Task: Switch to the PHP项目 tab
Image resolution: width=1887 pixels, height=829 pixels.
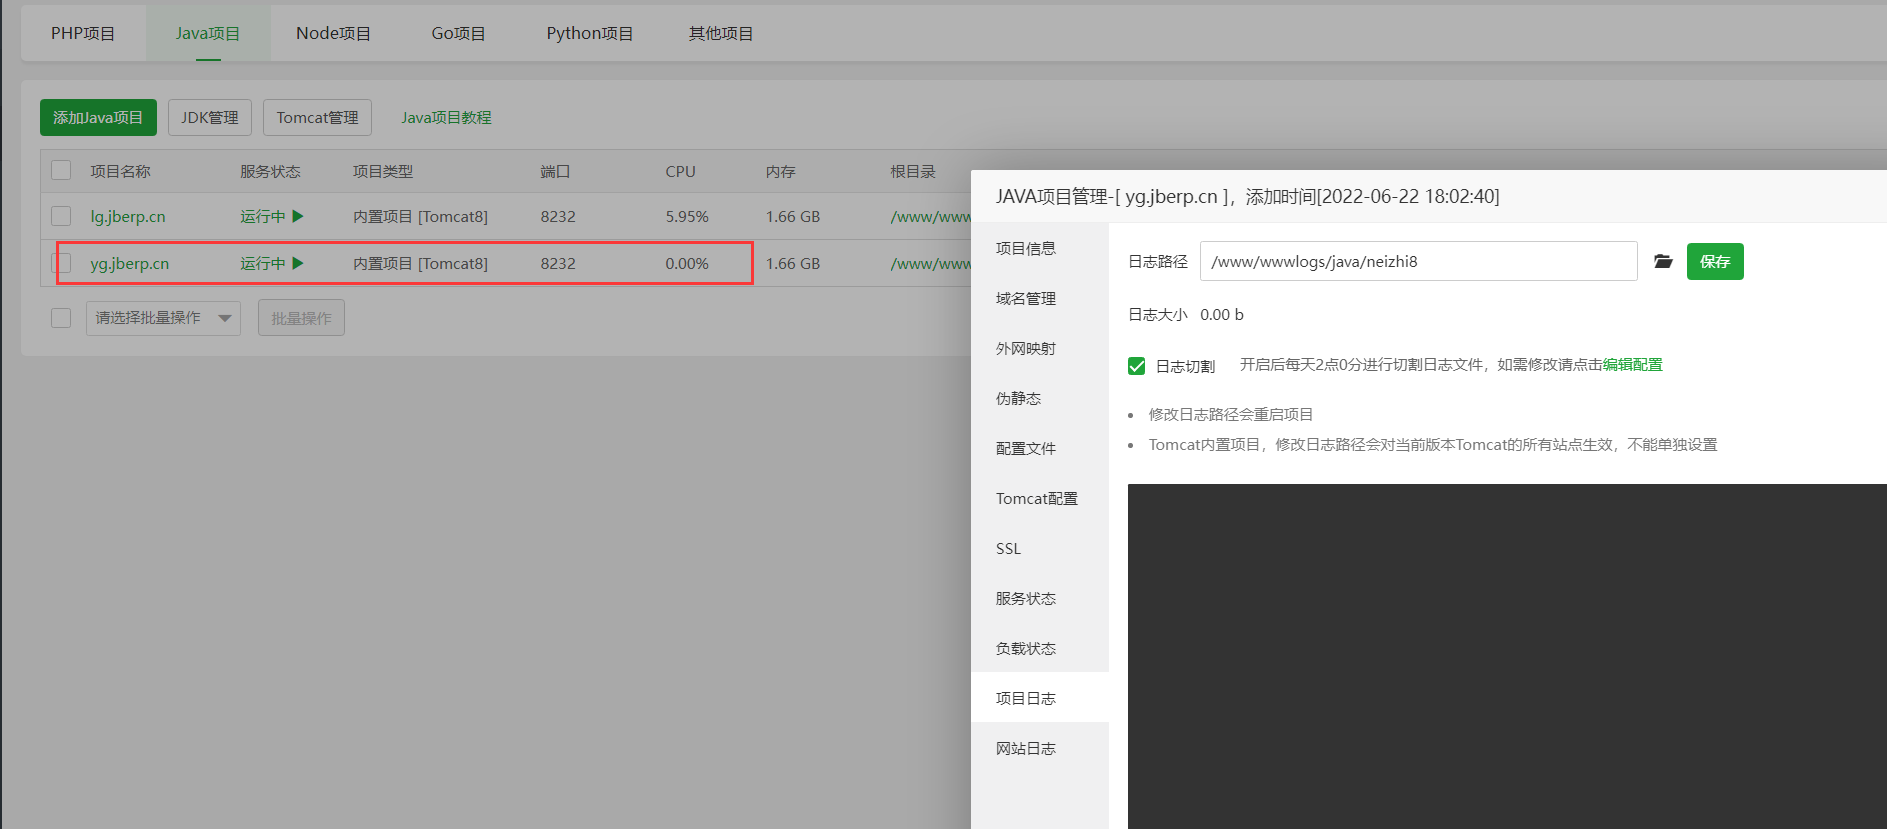Action: [83, 33]
